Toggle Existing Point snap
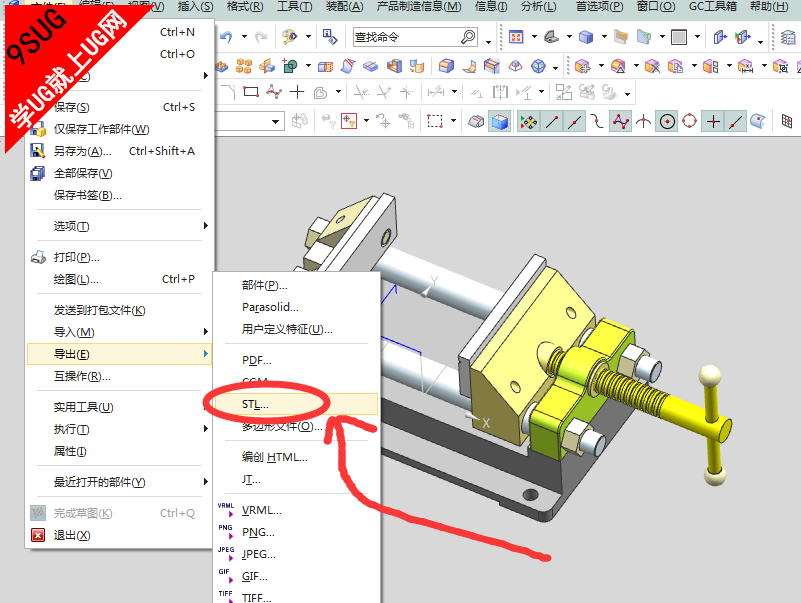This screenshot has height=603, width=801. click(713, 122)
